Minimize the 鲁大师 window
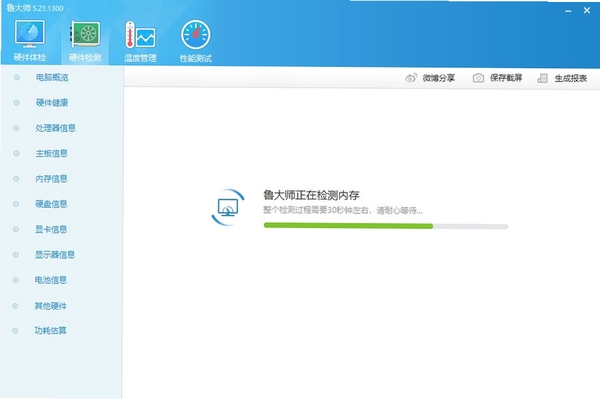Viewport: 600px width, 400px height. 568,11
